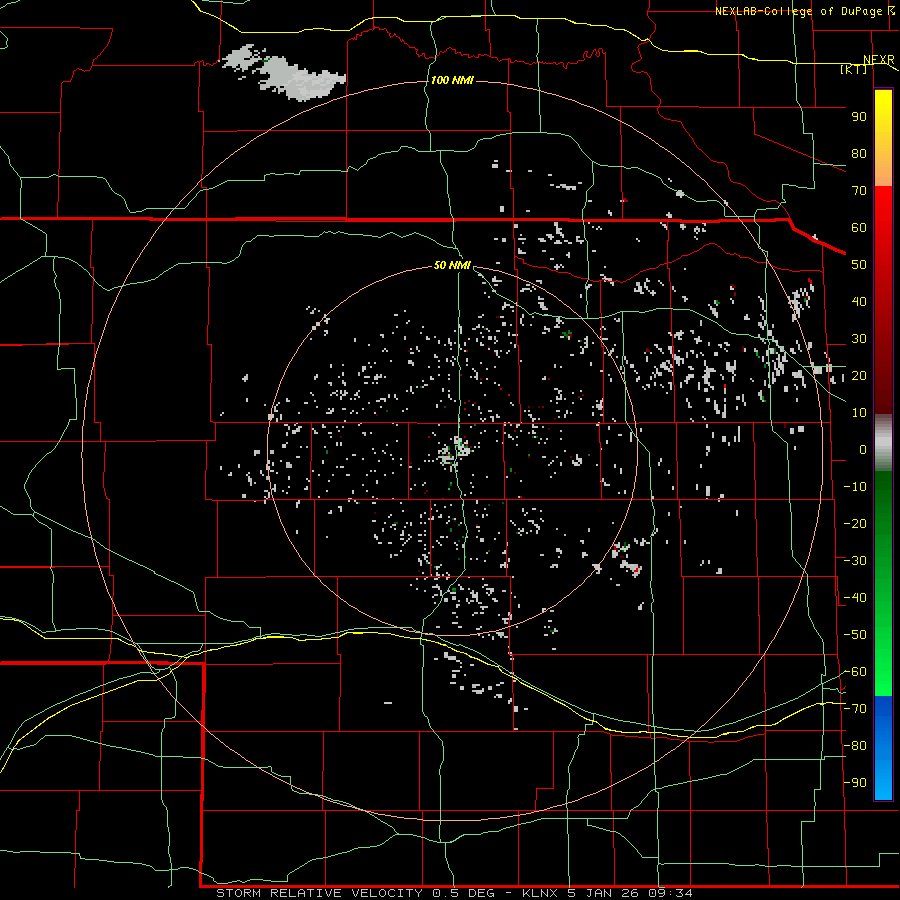Click the "-30" scale label
Viewport: 900px width, 900px height.
(855, 561)
